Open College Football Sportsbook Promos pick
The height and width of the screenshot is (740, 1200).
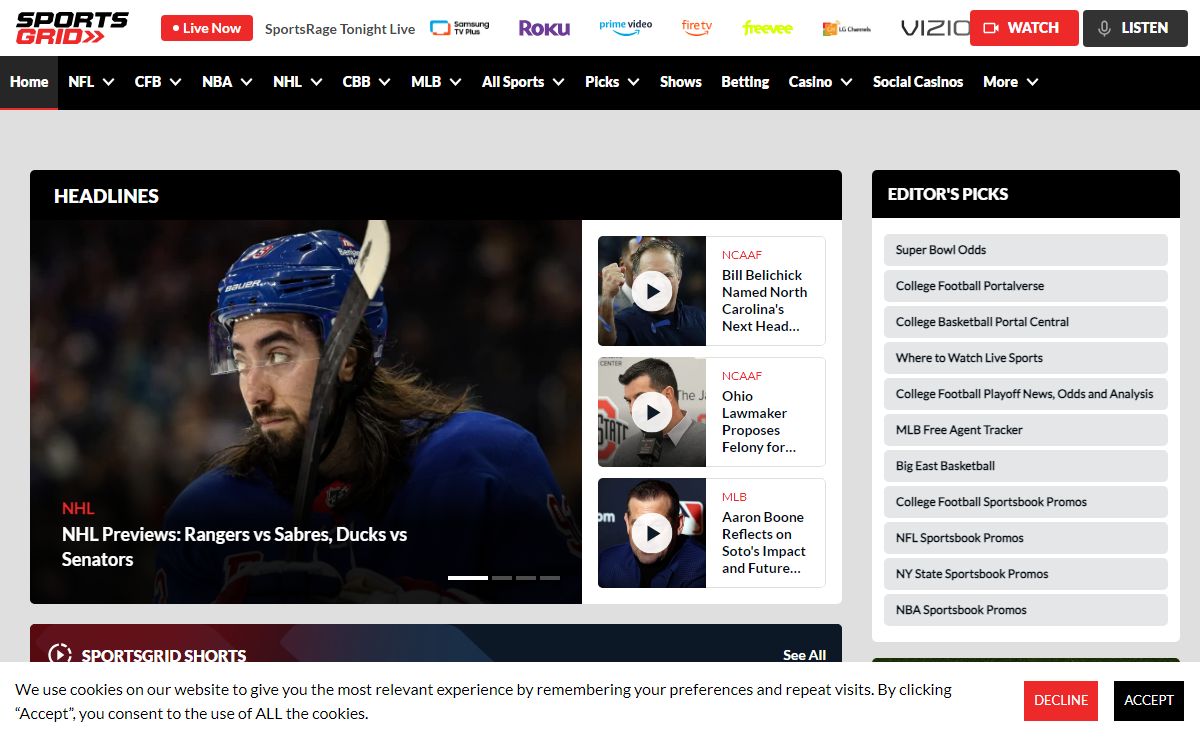(1026, 502)
